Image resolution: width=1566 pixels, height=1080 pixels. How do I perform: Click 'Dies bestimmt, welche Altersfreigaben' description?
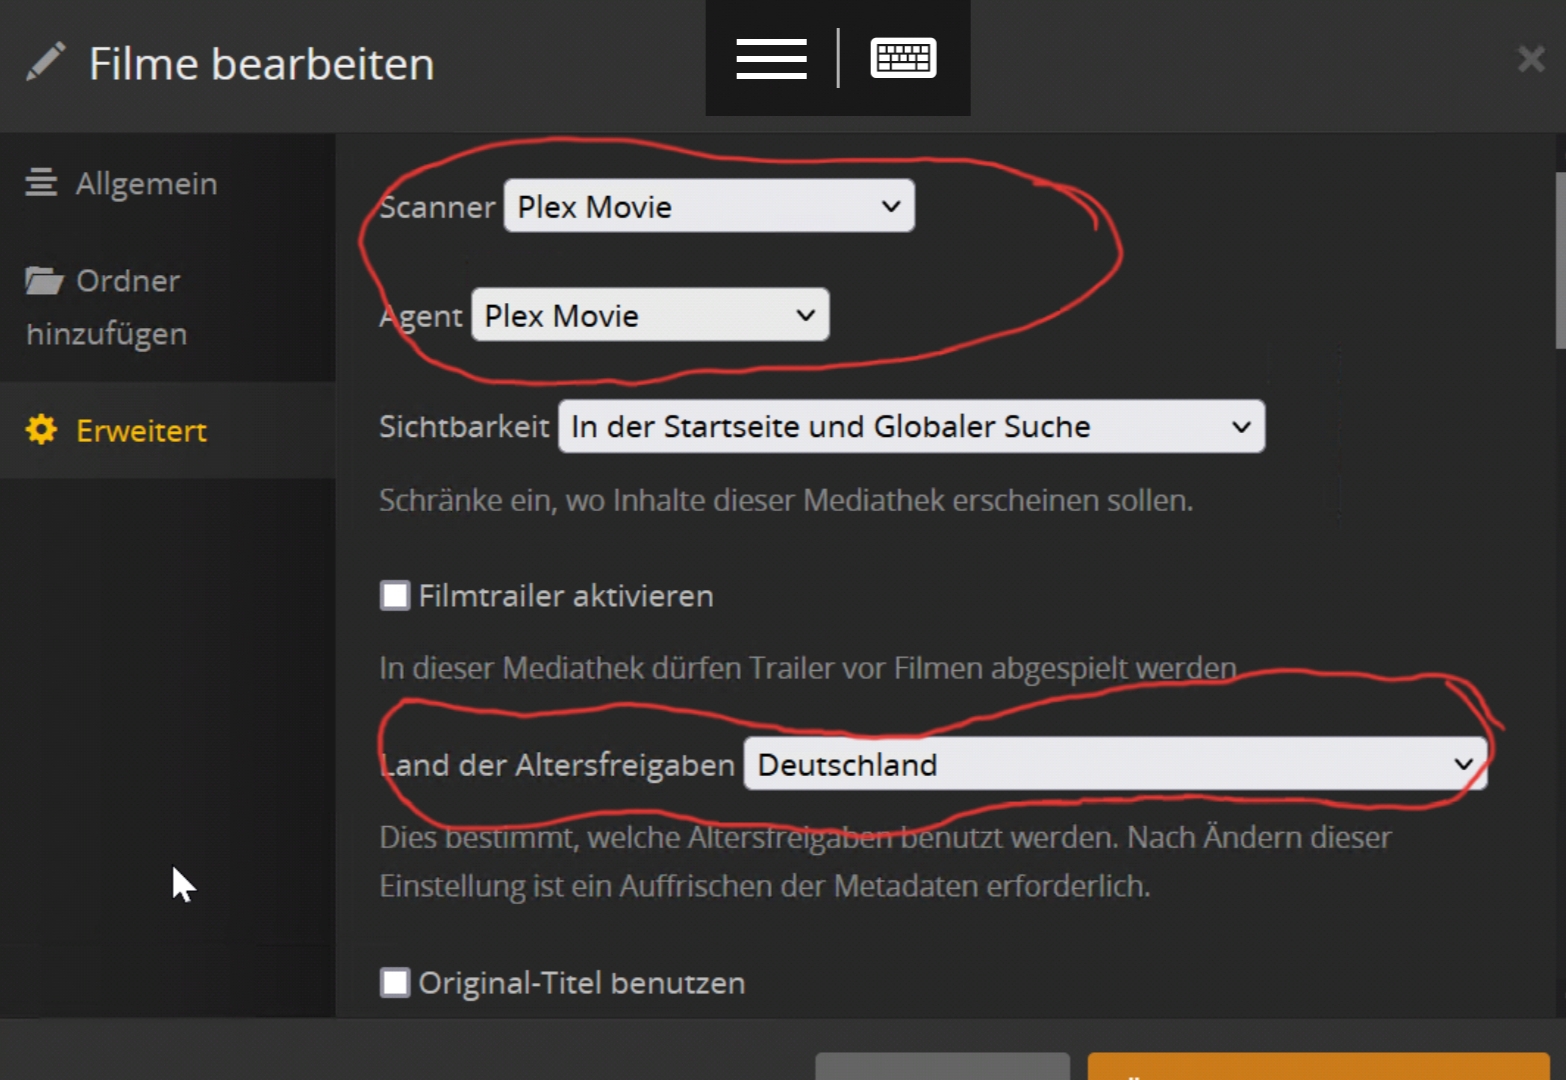point(885,861)
